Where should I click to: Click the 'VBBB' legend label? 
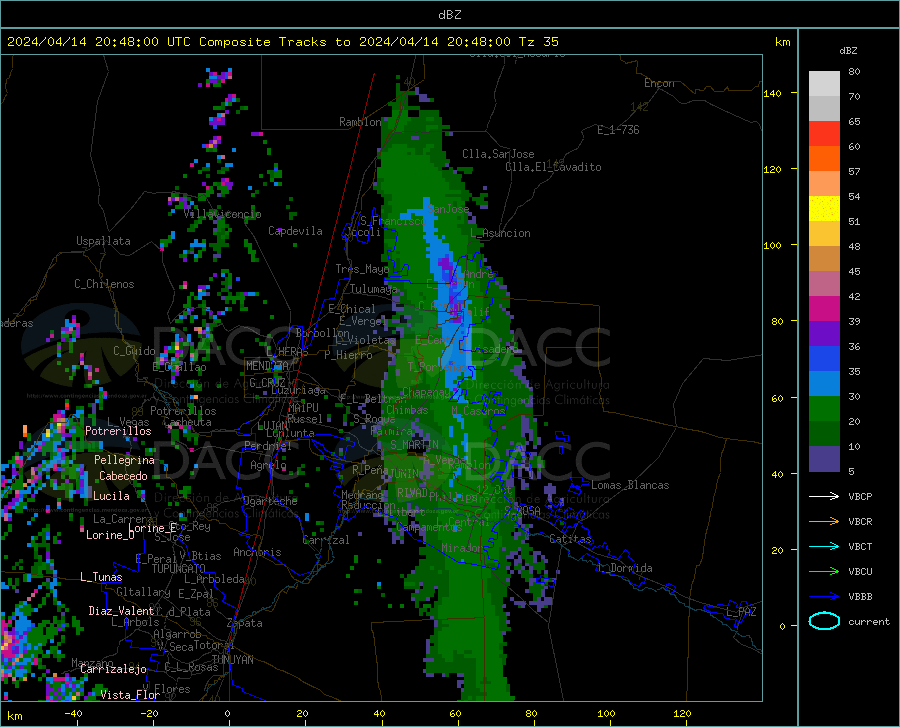point(860,597)
